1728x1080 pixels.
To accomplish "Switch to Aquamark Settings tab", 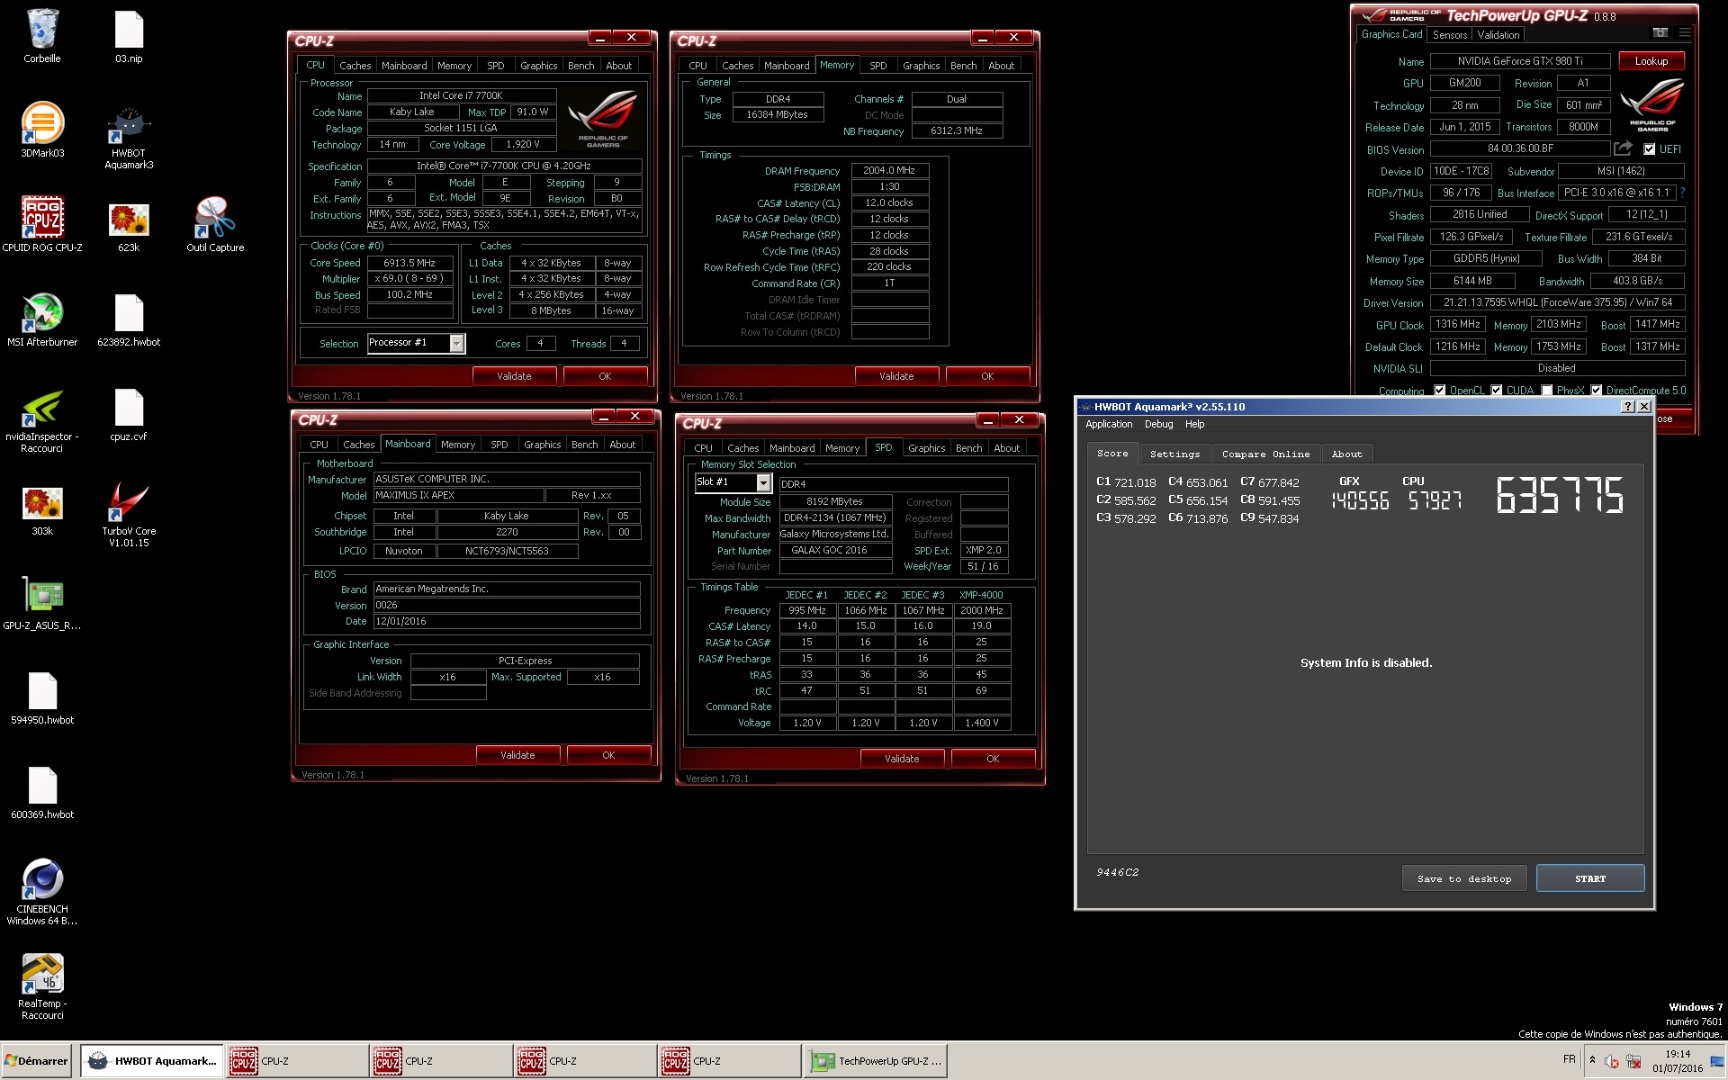I will (x=1174, y=454).
